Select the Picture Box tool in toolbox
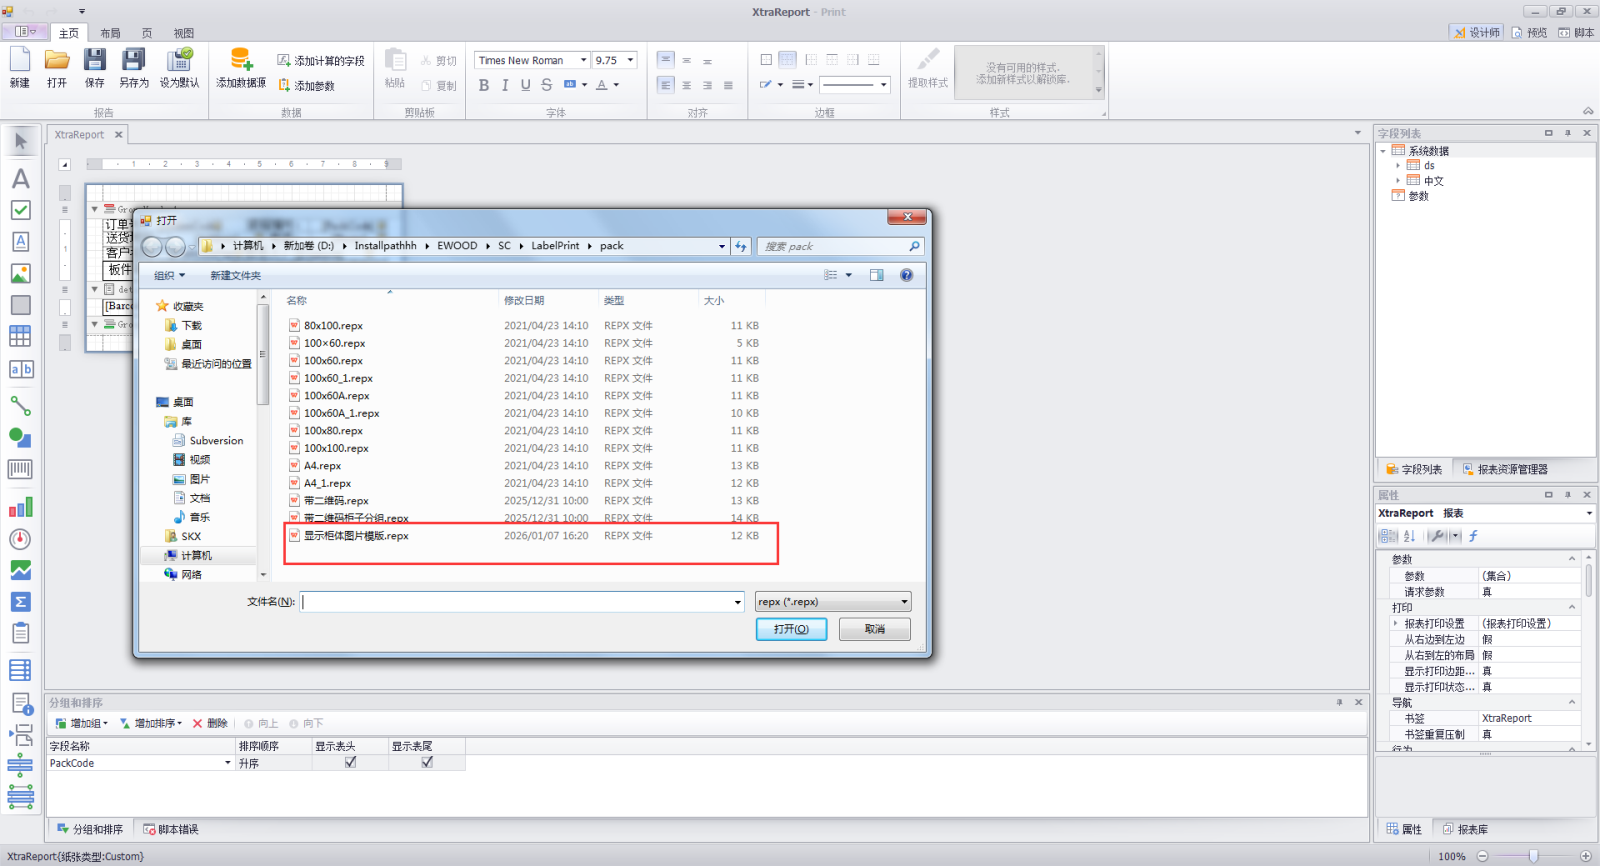1600x866 pixels. click(20, 273)
